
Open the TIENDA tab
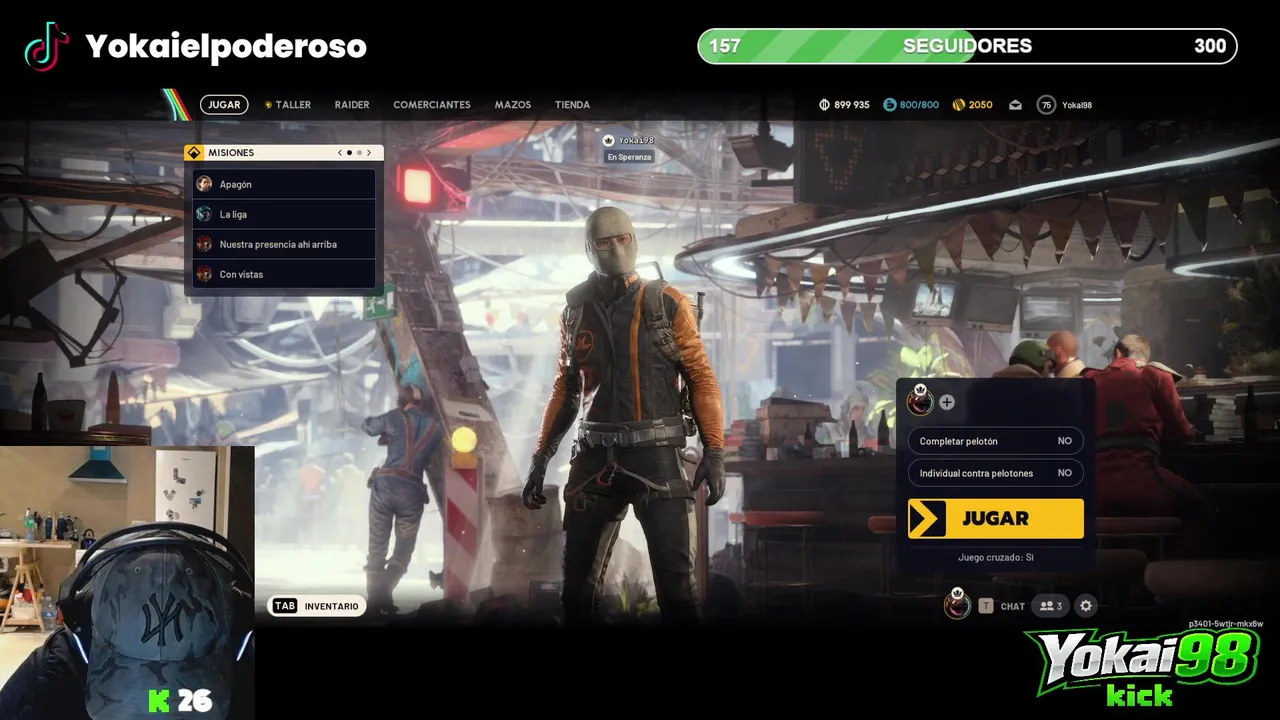(573, 104)
